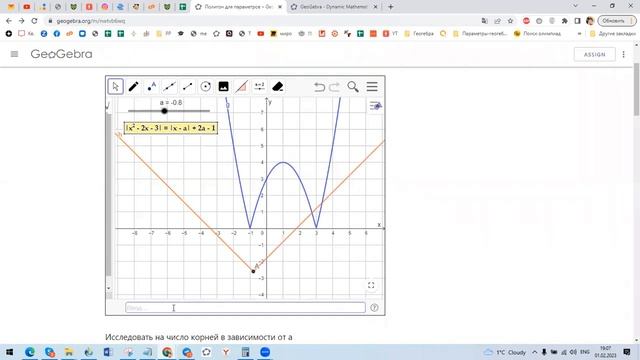This screenshot has width=640, height=360.
Task: Click the algebra Input field
Action: pyautogui.click(x=245, y=308)
